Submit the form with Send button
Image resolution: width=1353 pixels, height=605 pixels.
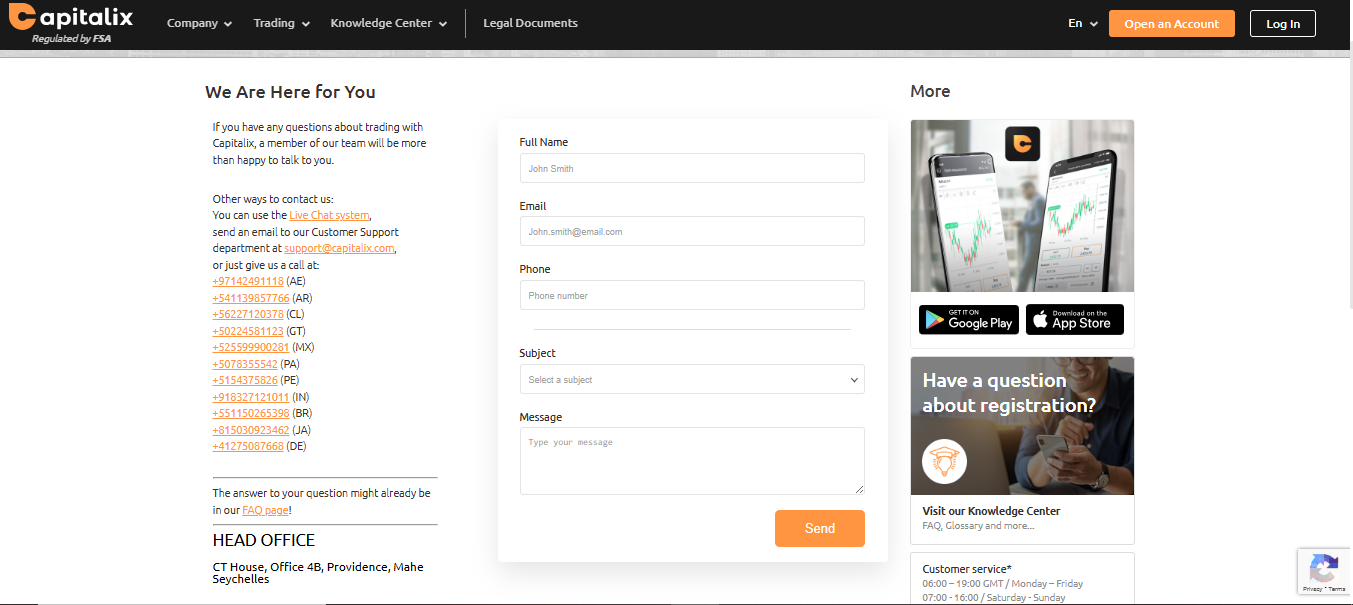[819, 528]
